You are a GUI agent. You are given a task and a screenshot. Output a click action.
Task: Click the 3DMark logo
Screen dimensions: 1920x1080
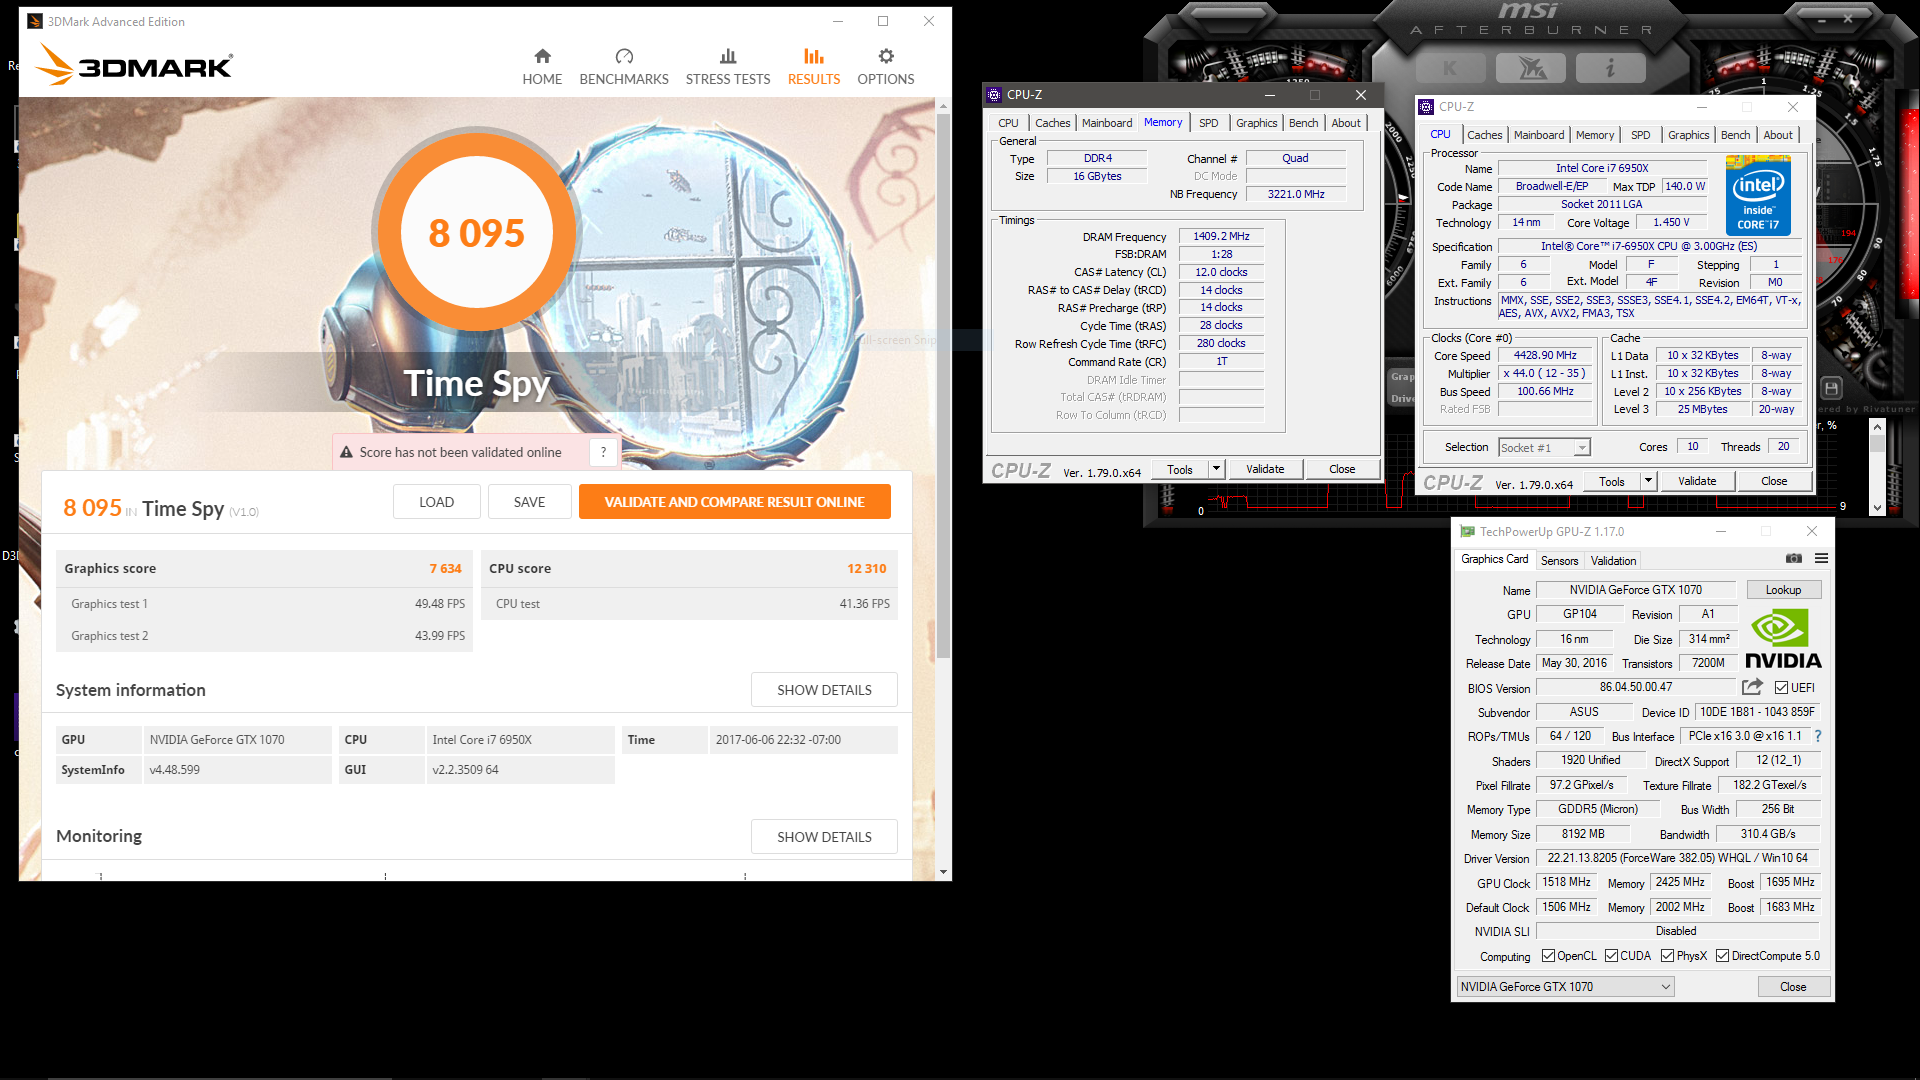point(134,65)
